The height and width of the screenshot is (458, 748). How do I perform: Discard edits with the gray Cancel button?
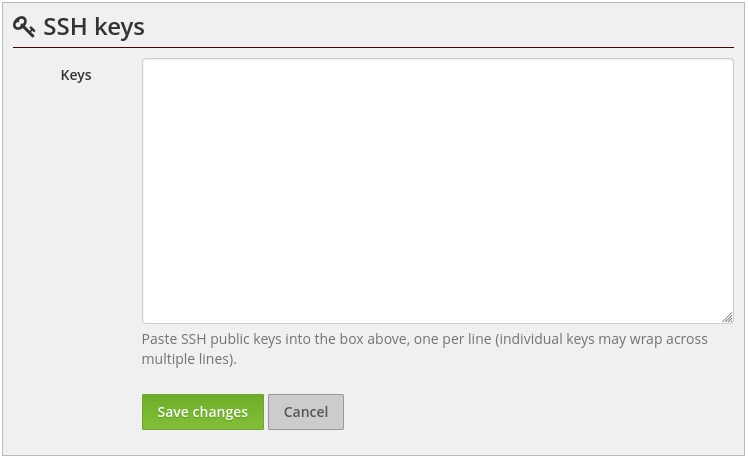[x=306, y=412]
